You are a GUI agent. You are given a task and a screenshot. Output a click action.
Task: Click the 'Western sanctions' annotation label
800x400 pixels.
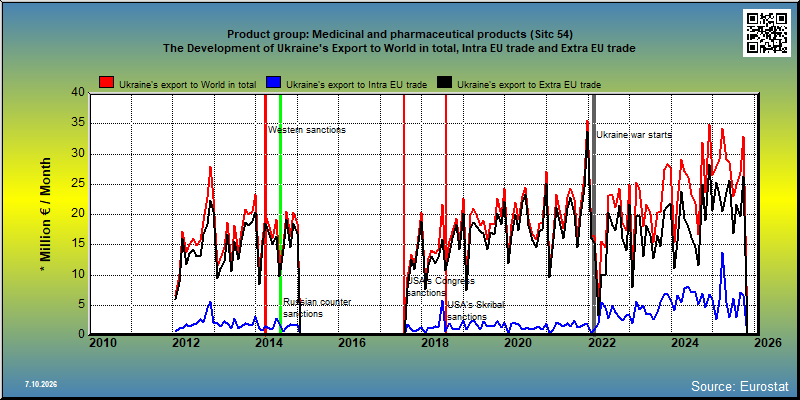click(307, 130)
